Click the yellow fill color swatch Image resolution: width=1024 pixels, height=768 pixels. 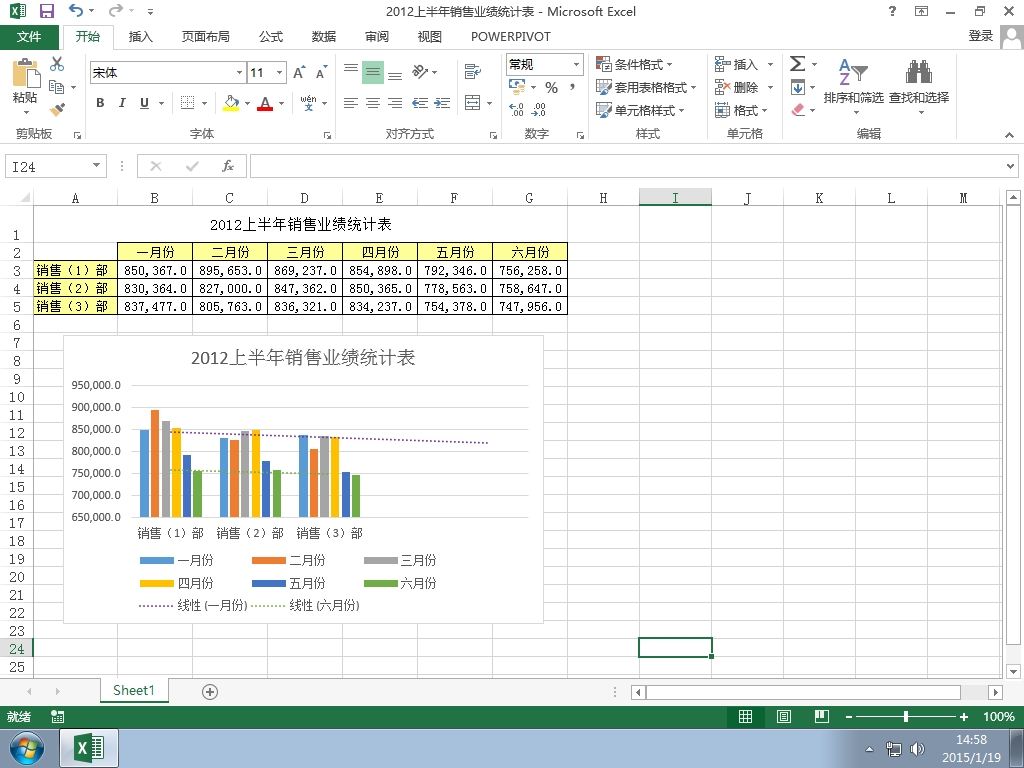231,103
